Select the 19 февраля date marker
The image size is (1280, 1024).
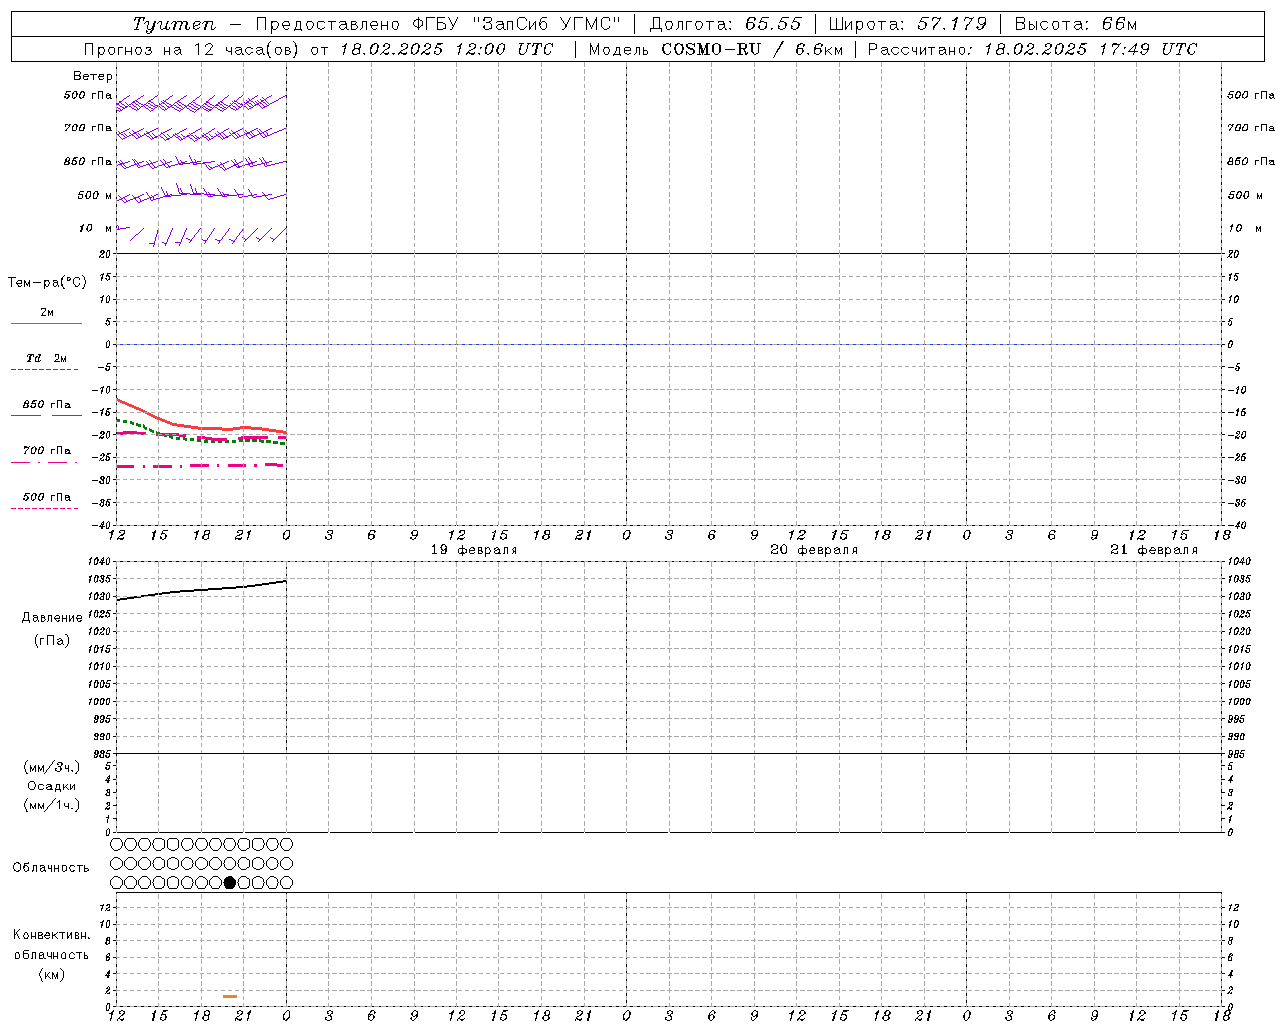(474, 550)
